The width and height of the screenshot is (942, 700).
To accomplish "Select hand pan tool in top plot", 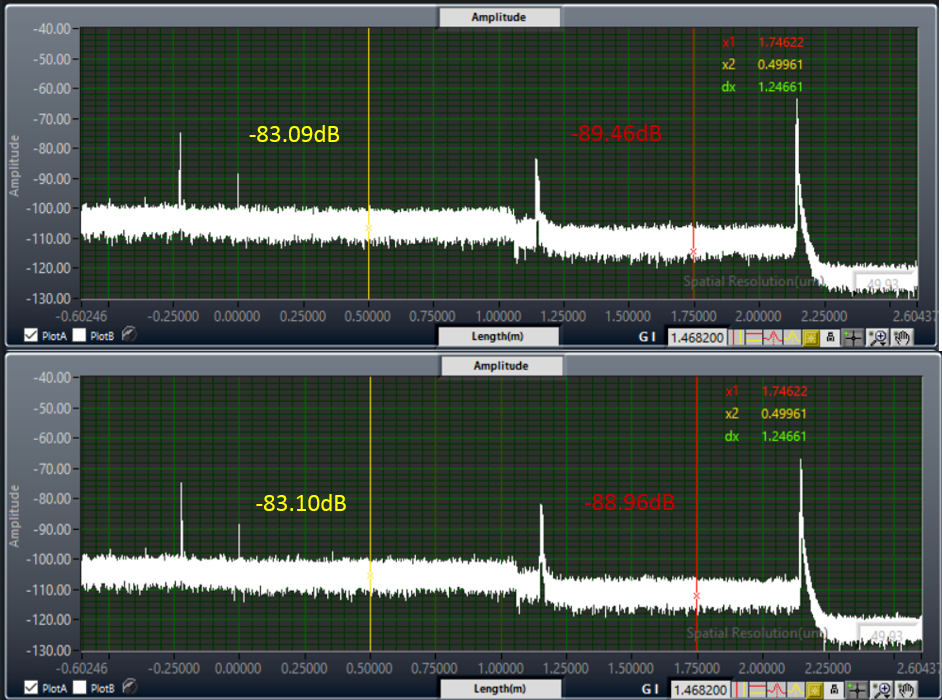I will 902,338.
